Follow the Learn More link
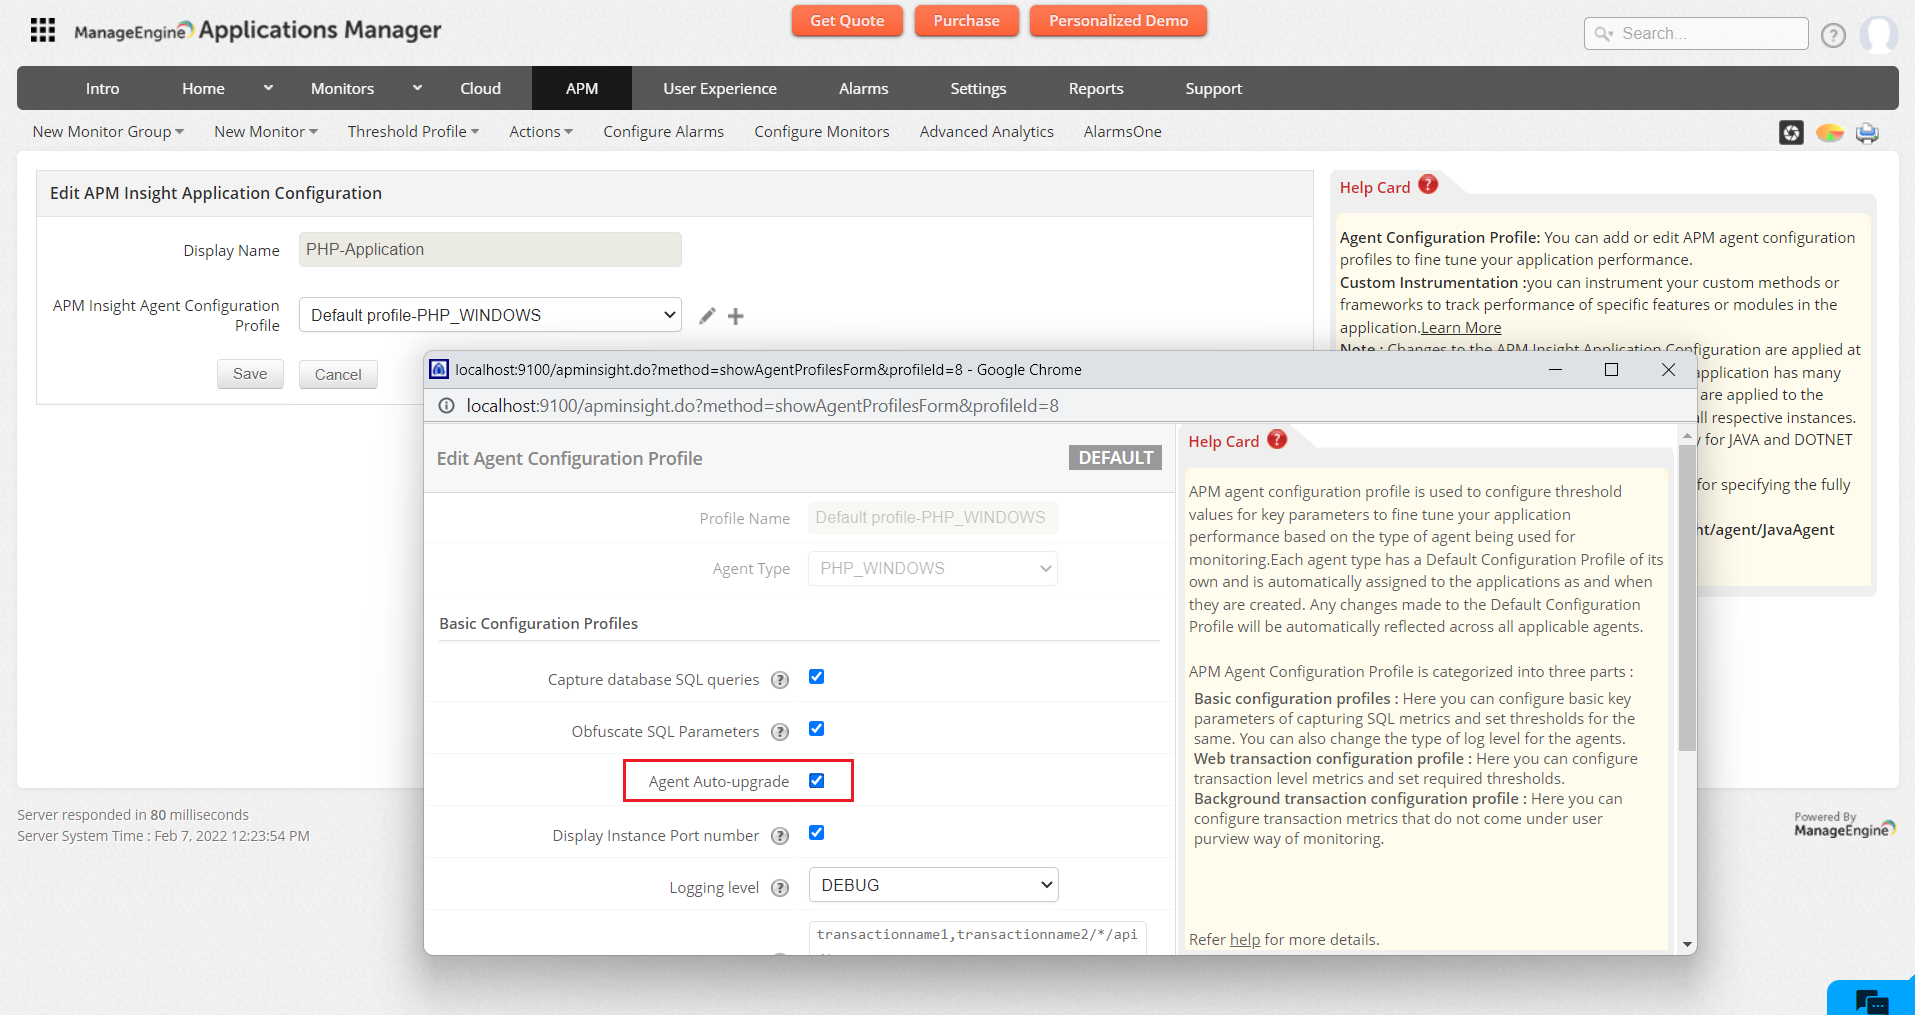Viewport: 1915px width, 1015px height. pyautogui.click(x=1461, y=328)
